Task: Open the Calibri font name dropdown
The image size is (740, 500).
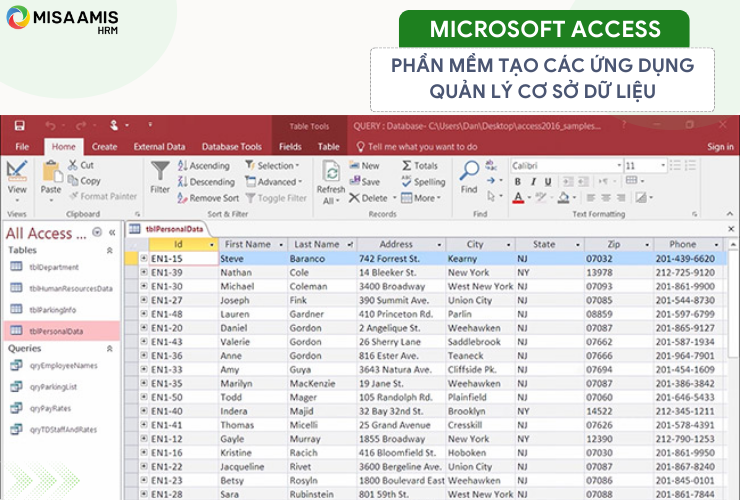Action: tap(619, 166)
